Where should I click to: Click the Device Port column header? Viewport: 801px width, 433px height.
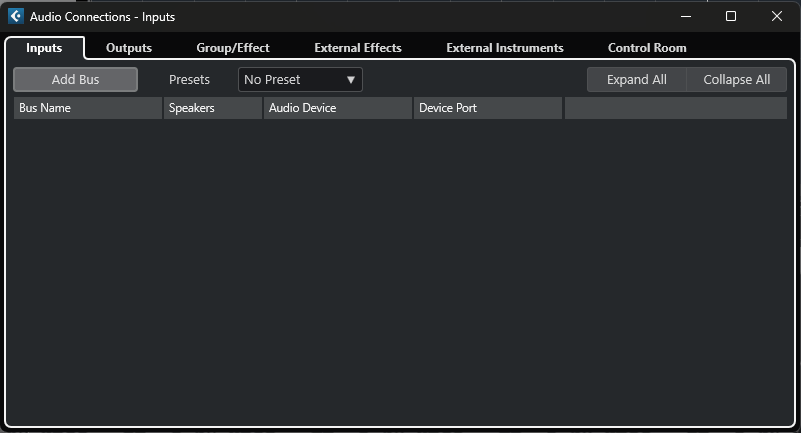click(488, 108)
